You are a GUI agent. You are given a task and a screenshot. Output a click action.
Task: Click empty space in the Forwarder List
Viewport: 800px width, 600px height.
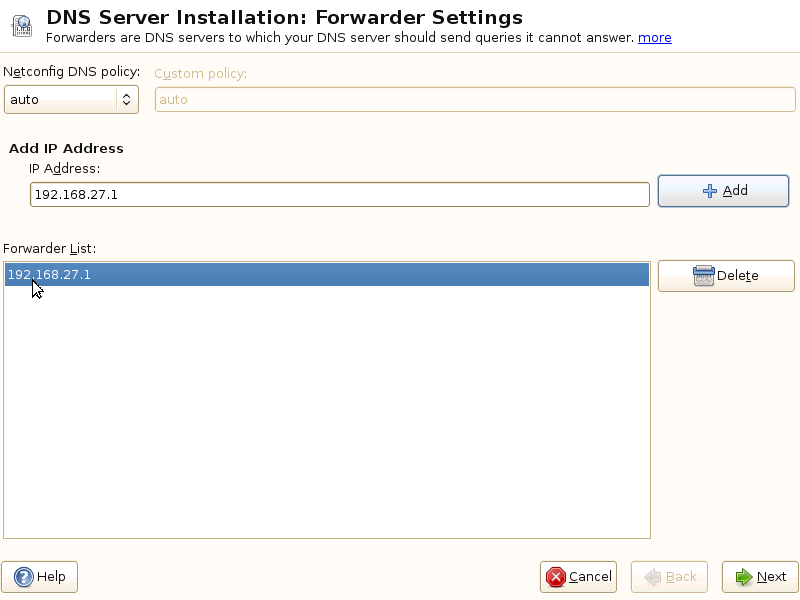pos(327,420)
